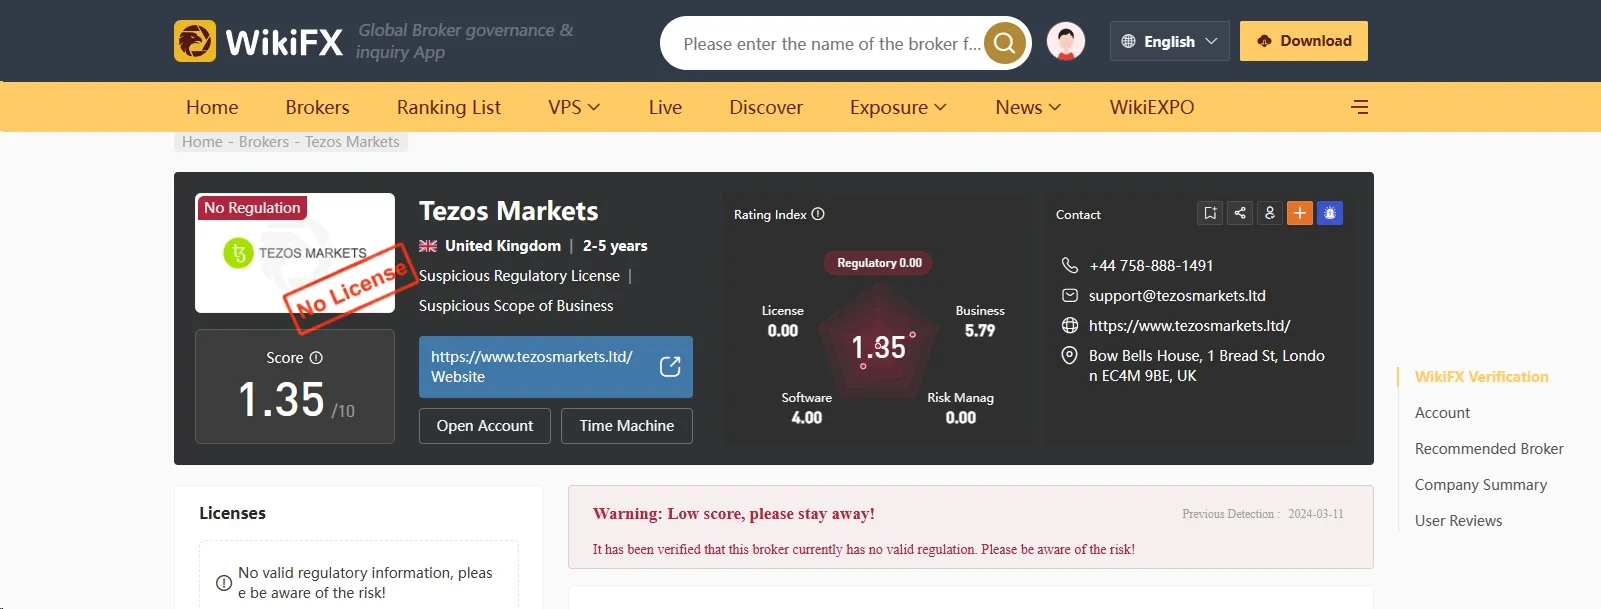Viewport: 1601px width, 609px height.
Task: Click the Contact website URL link
Action: pyautogui.click(x=1189, y=325)
